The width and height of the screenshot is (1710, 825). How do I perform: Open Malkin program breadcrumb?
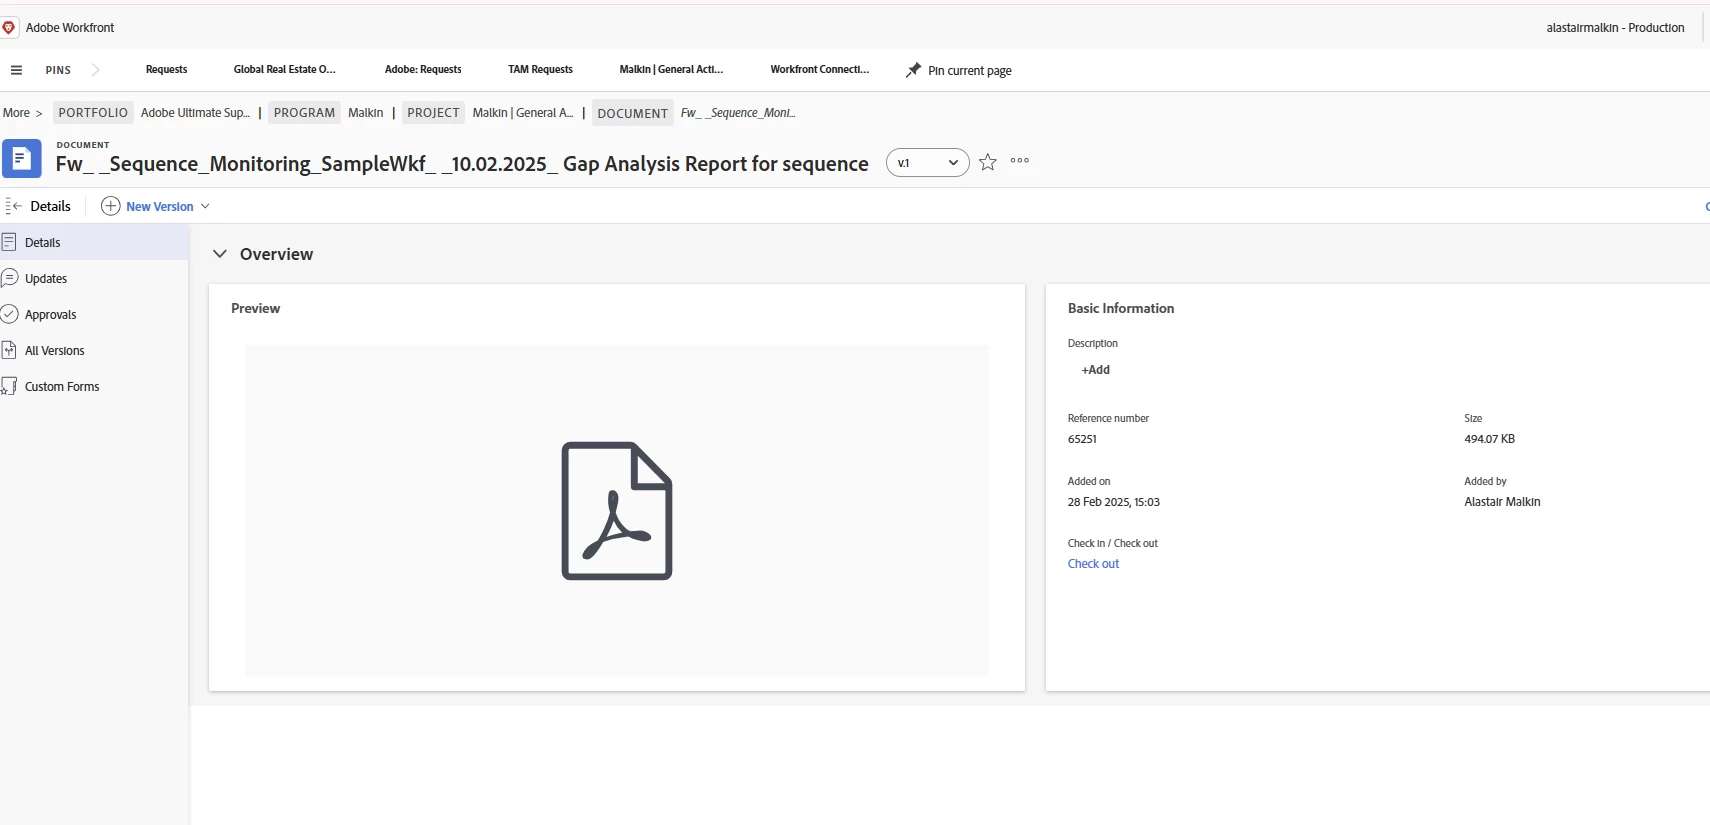point(365,113)
